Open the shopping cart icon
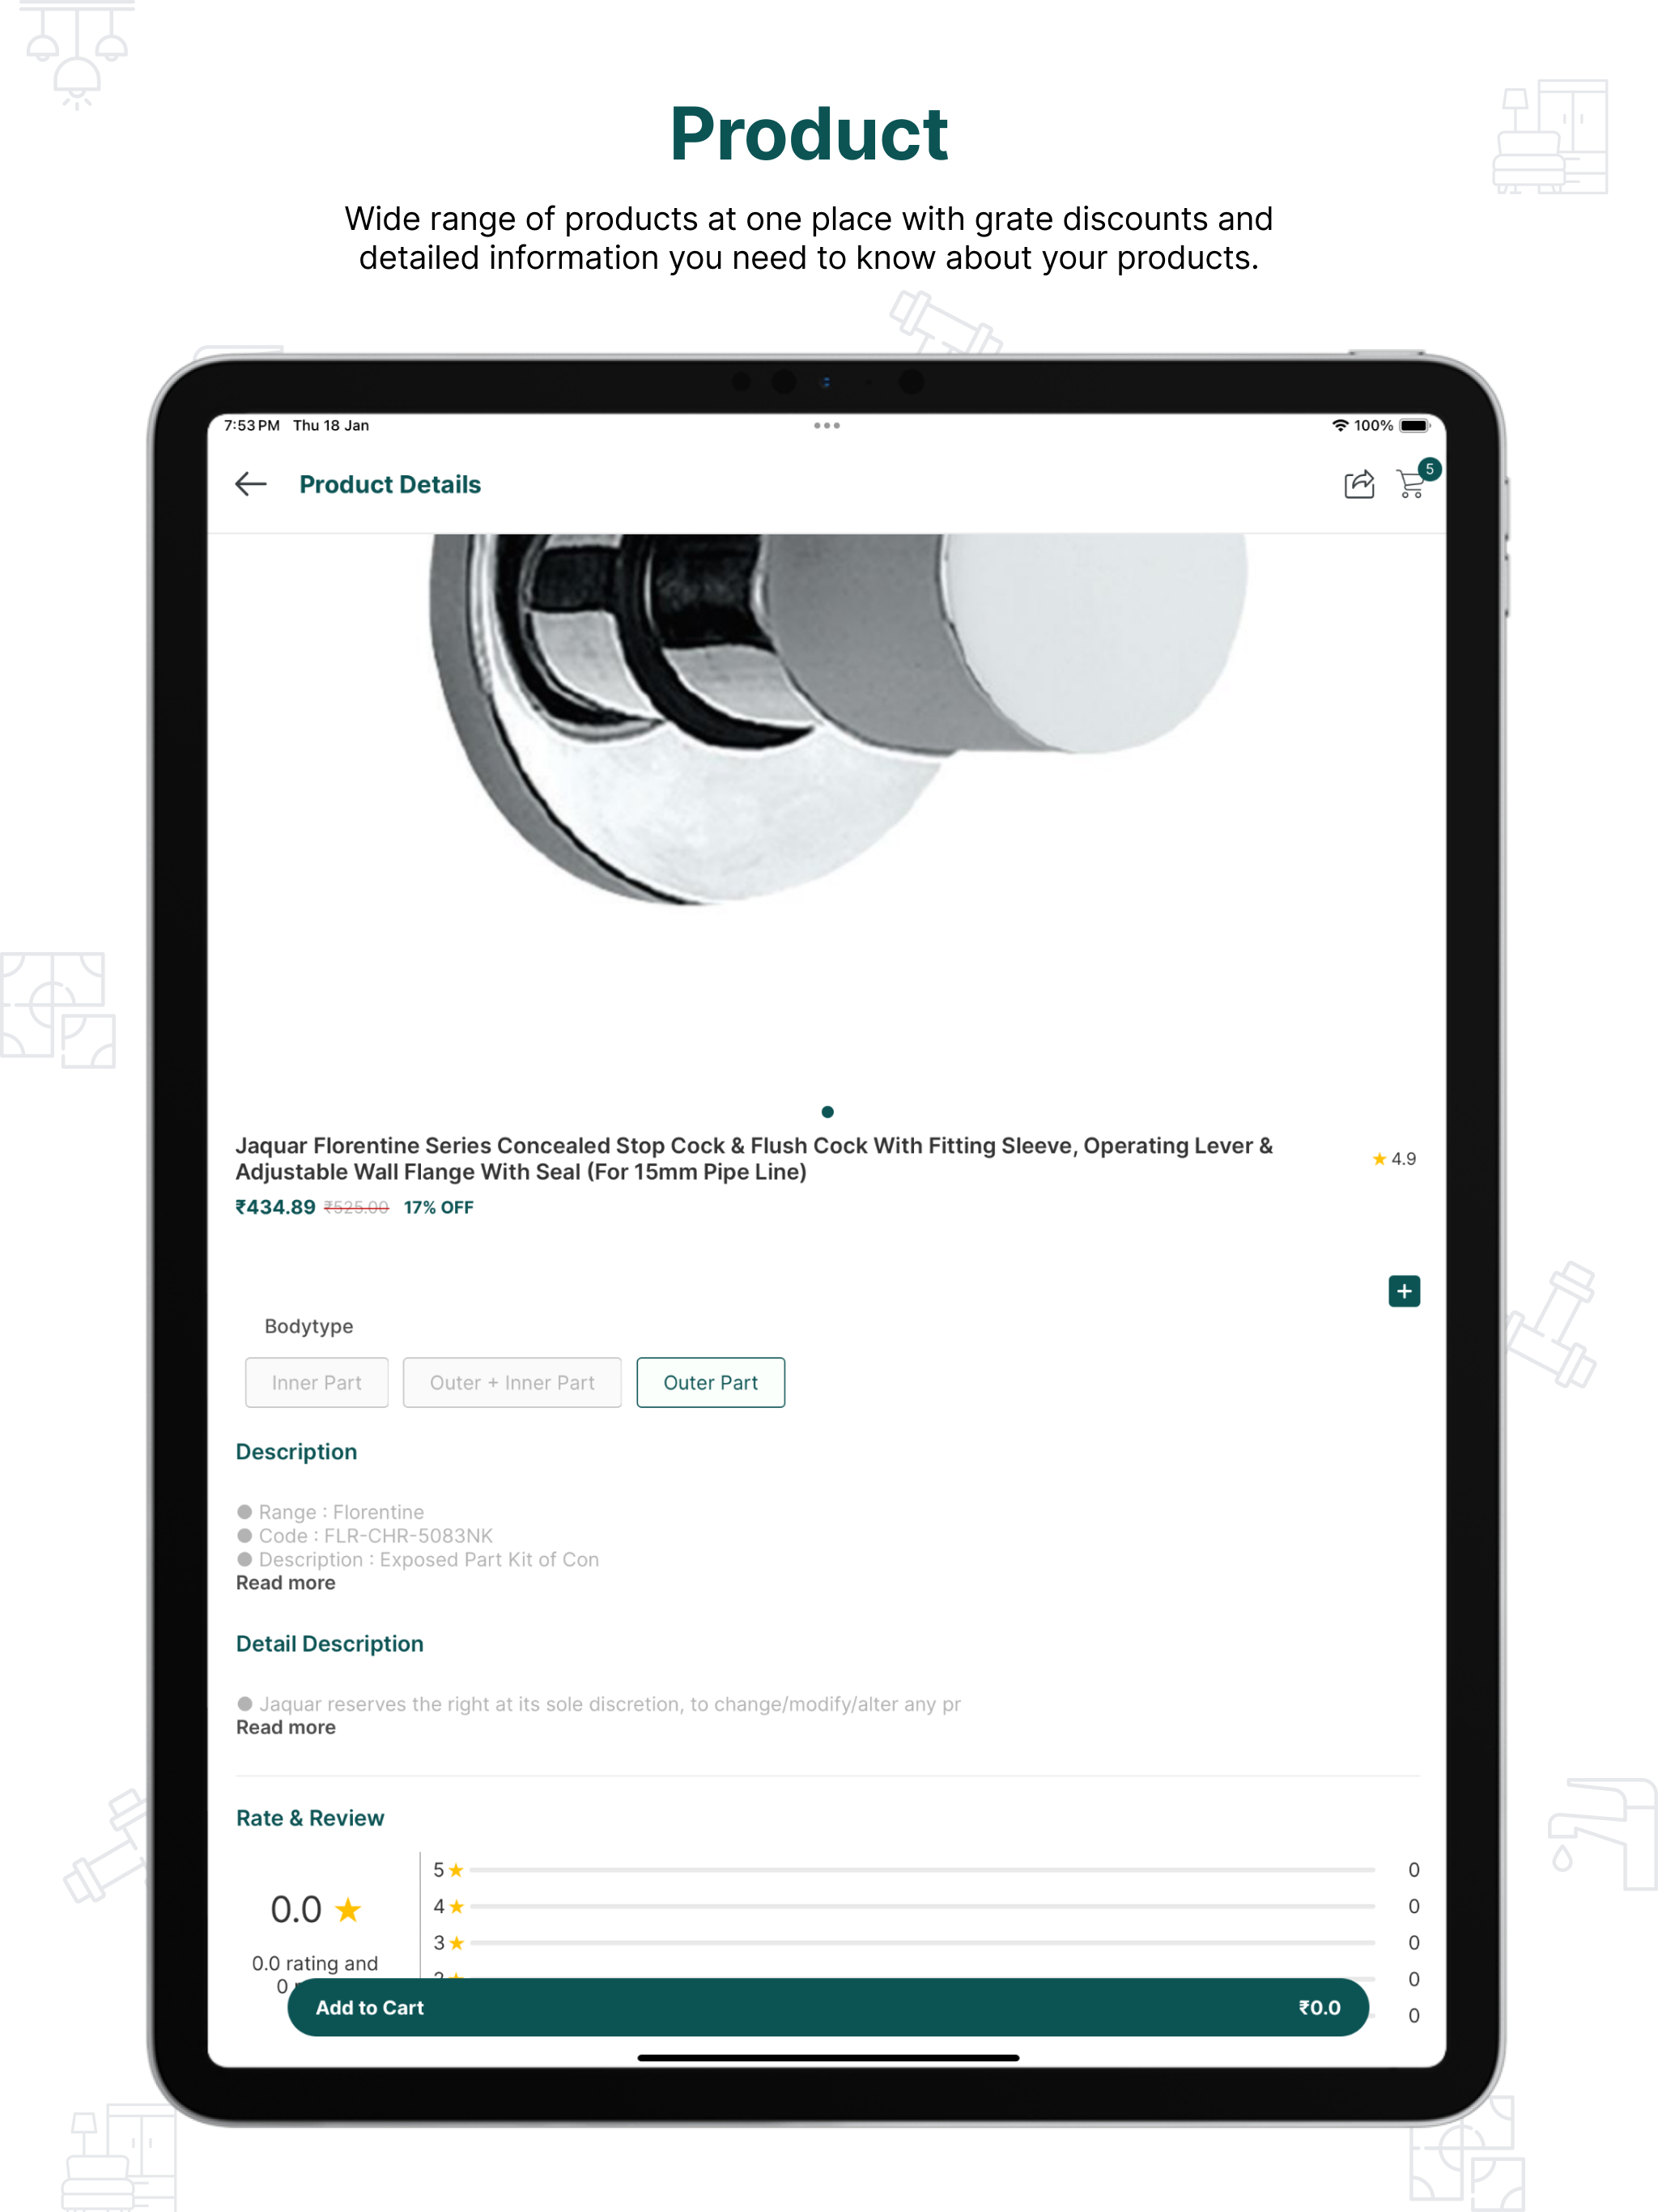The height and width of the screenshot is (2212, 1658). [1412, 484]
